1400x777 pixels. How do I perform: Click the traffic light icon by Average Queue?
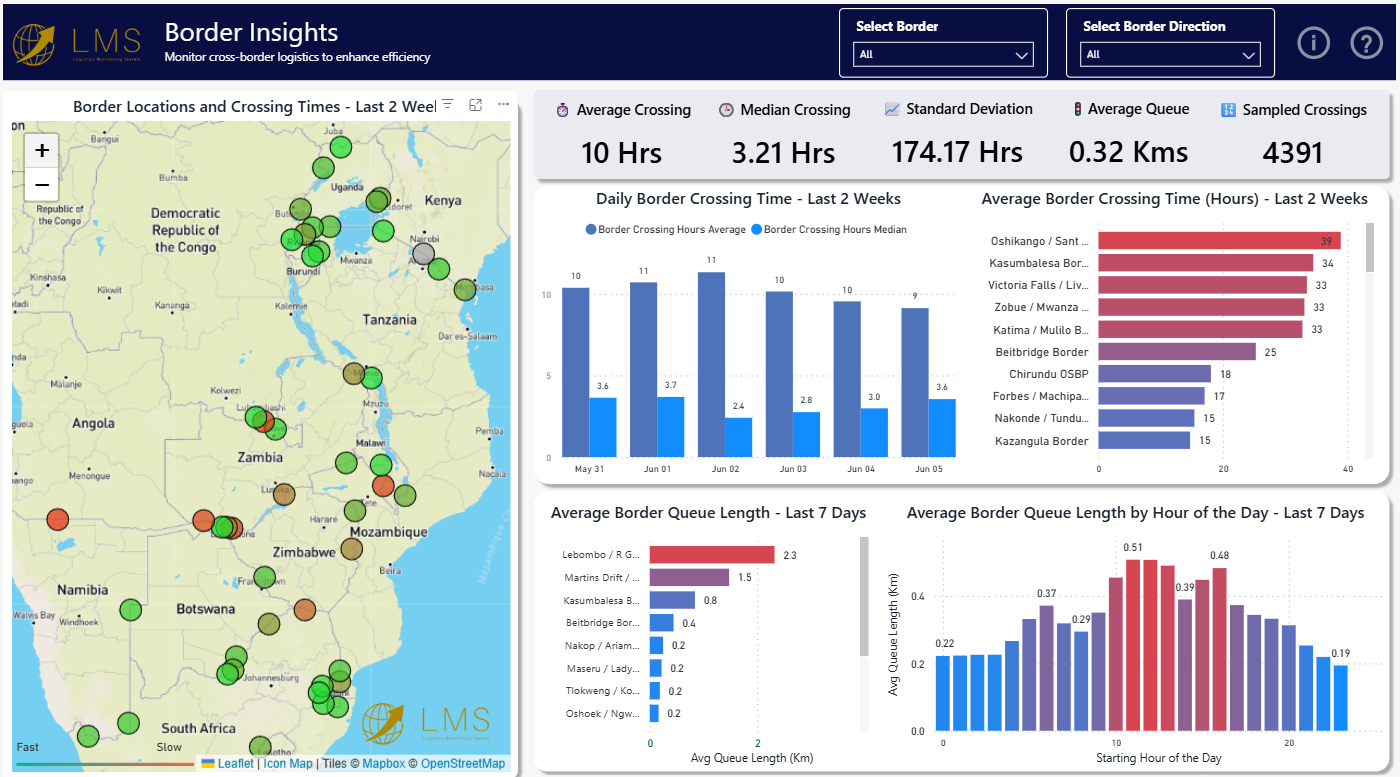pos(1077,110)
